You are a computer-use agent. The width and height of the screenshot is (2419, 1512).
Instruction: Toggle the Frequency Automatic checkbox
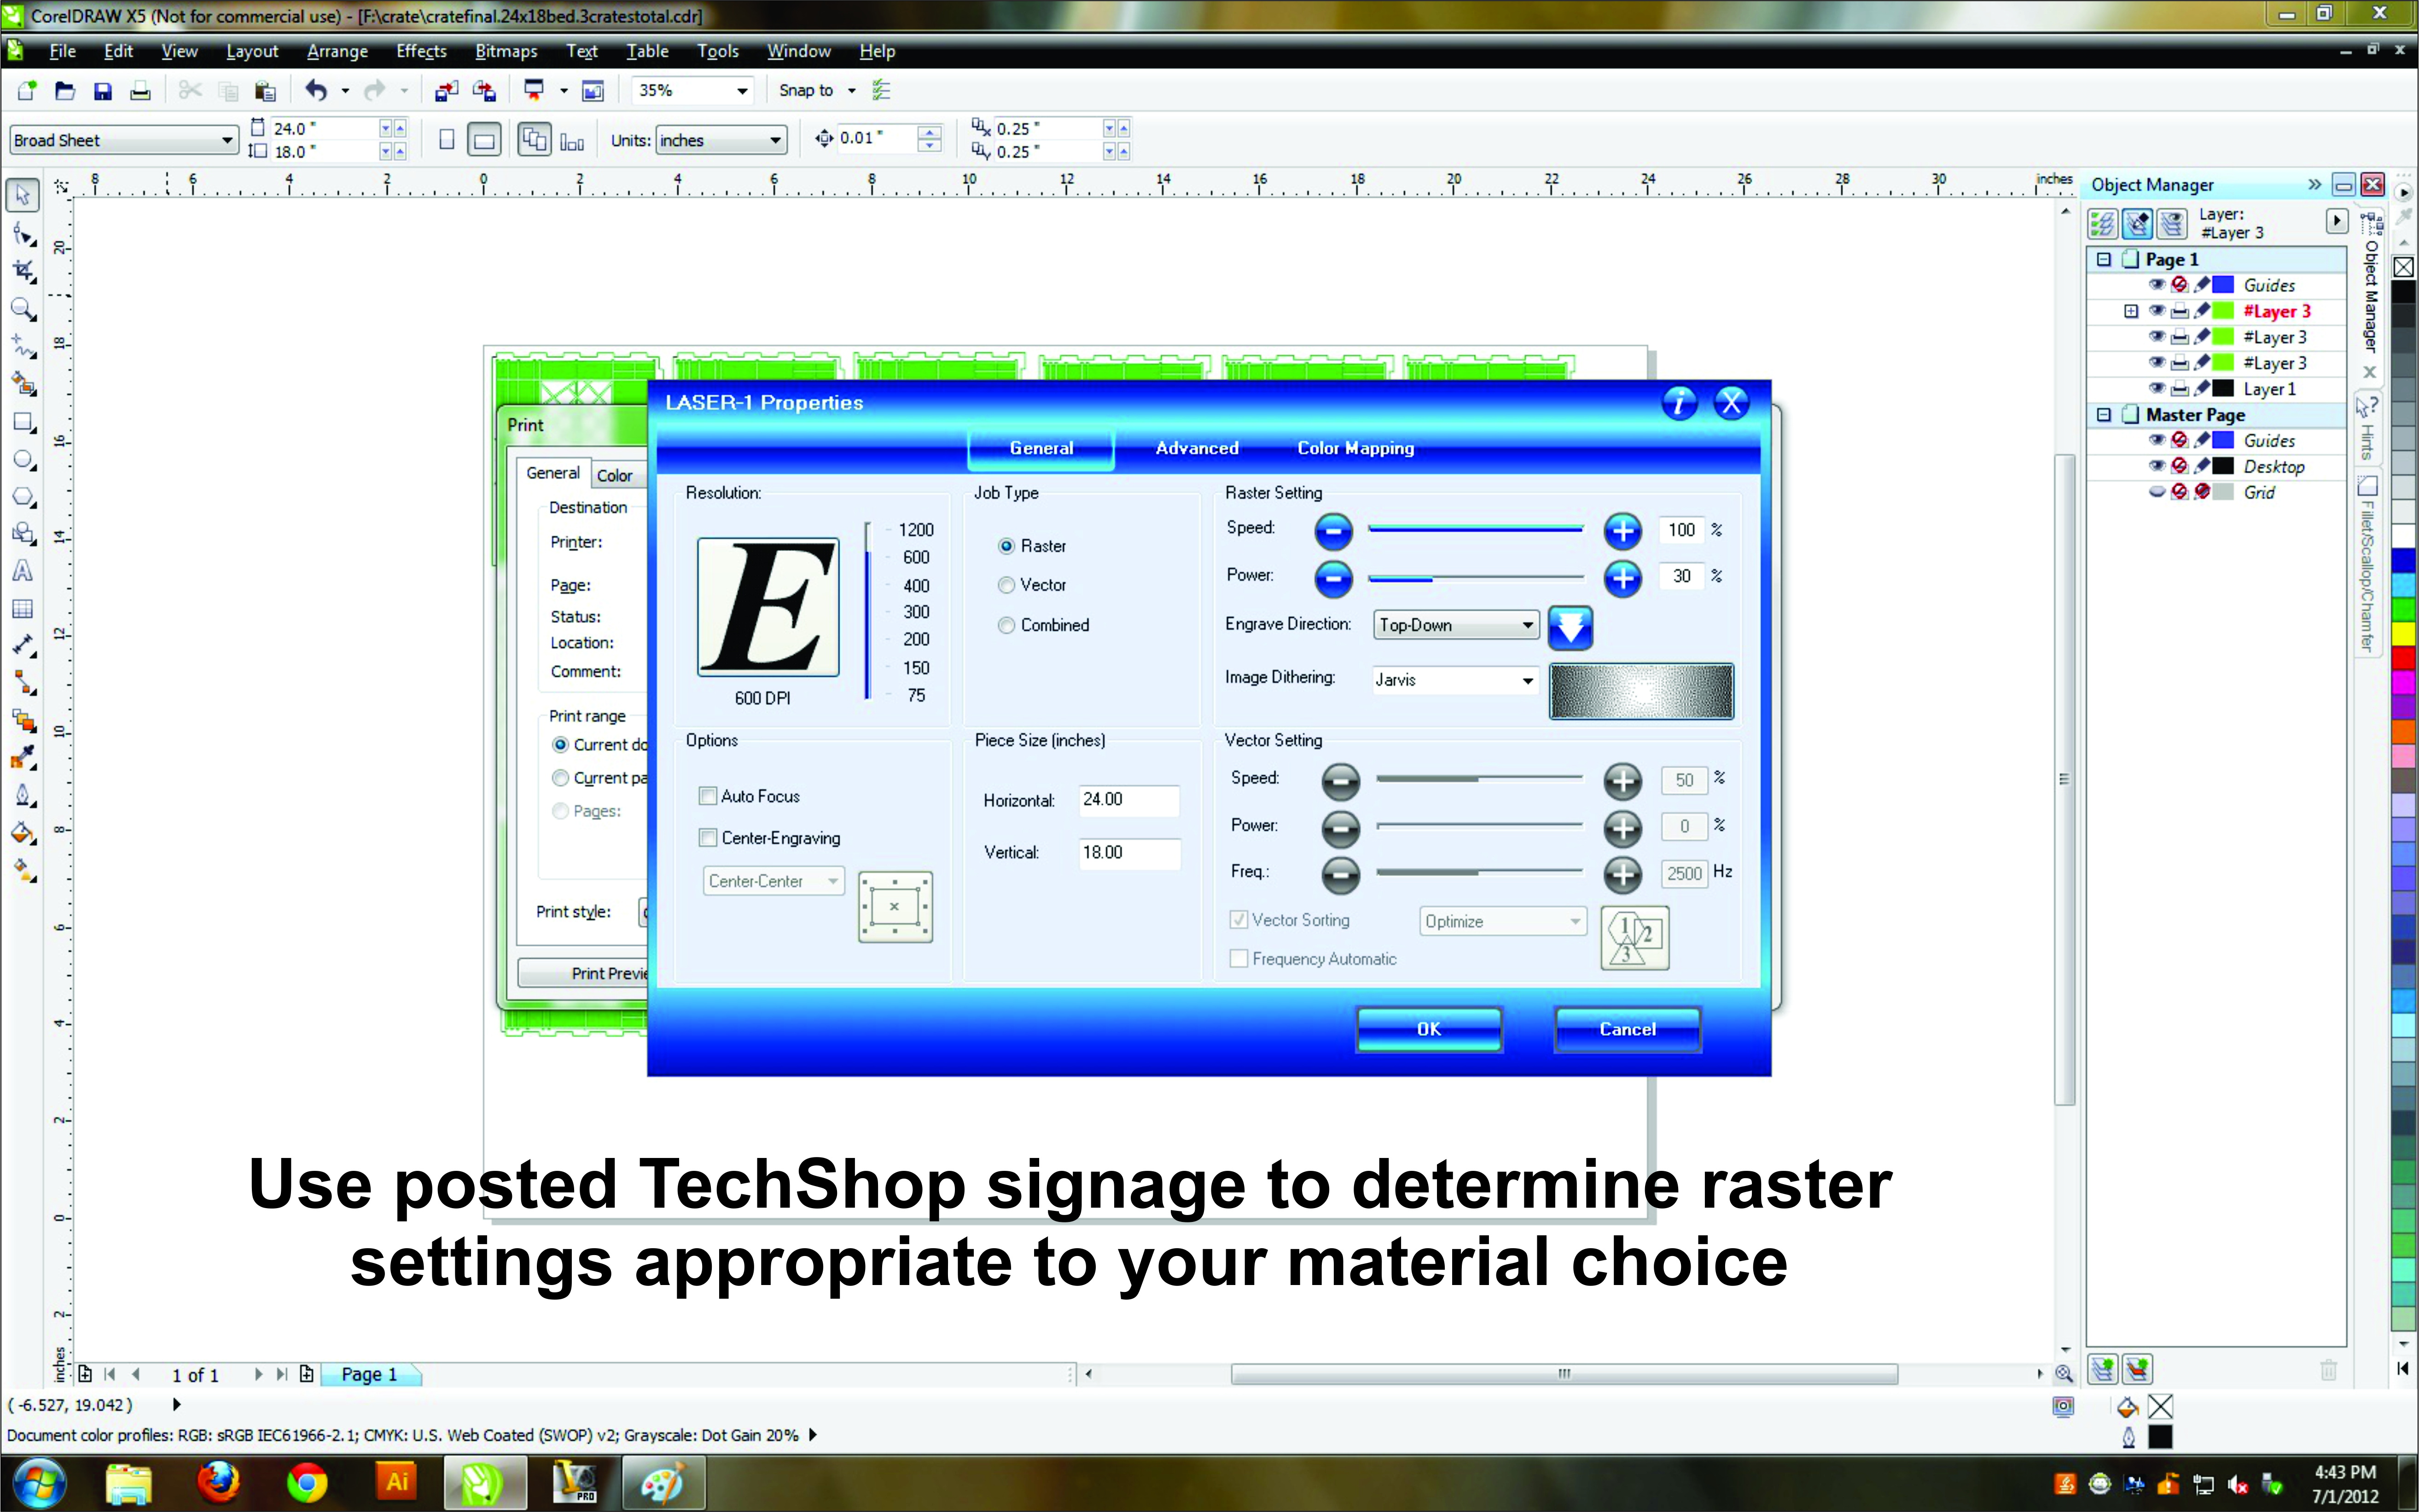[1239, 959]
